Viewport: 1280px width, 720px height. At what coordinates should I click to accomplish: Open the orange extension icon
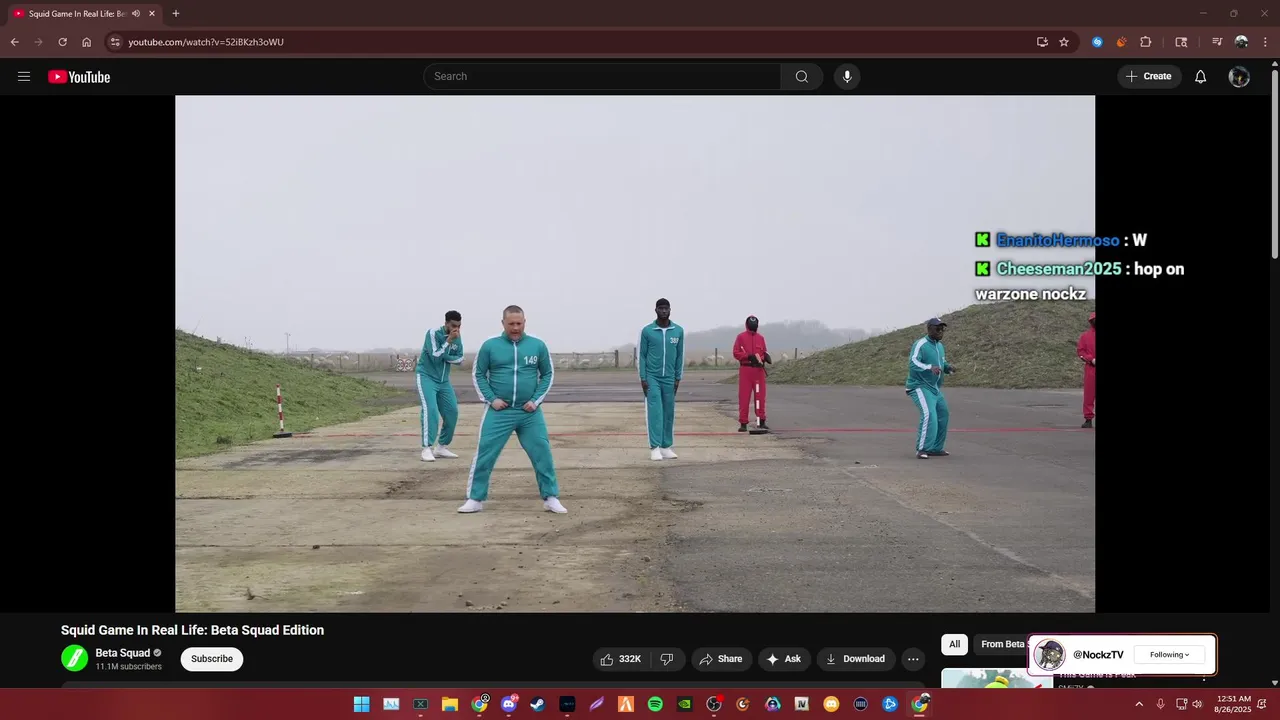1121,42
